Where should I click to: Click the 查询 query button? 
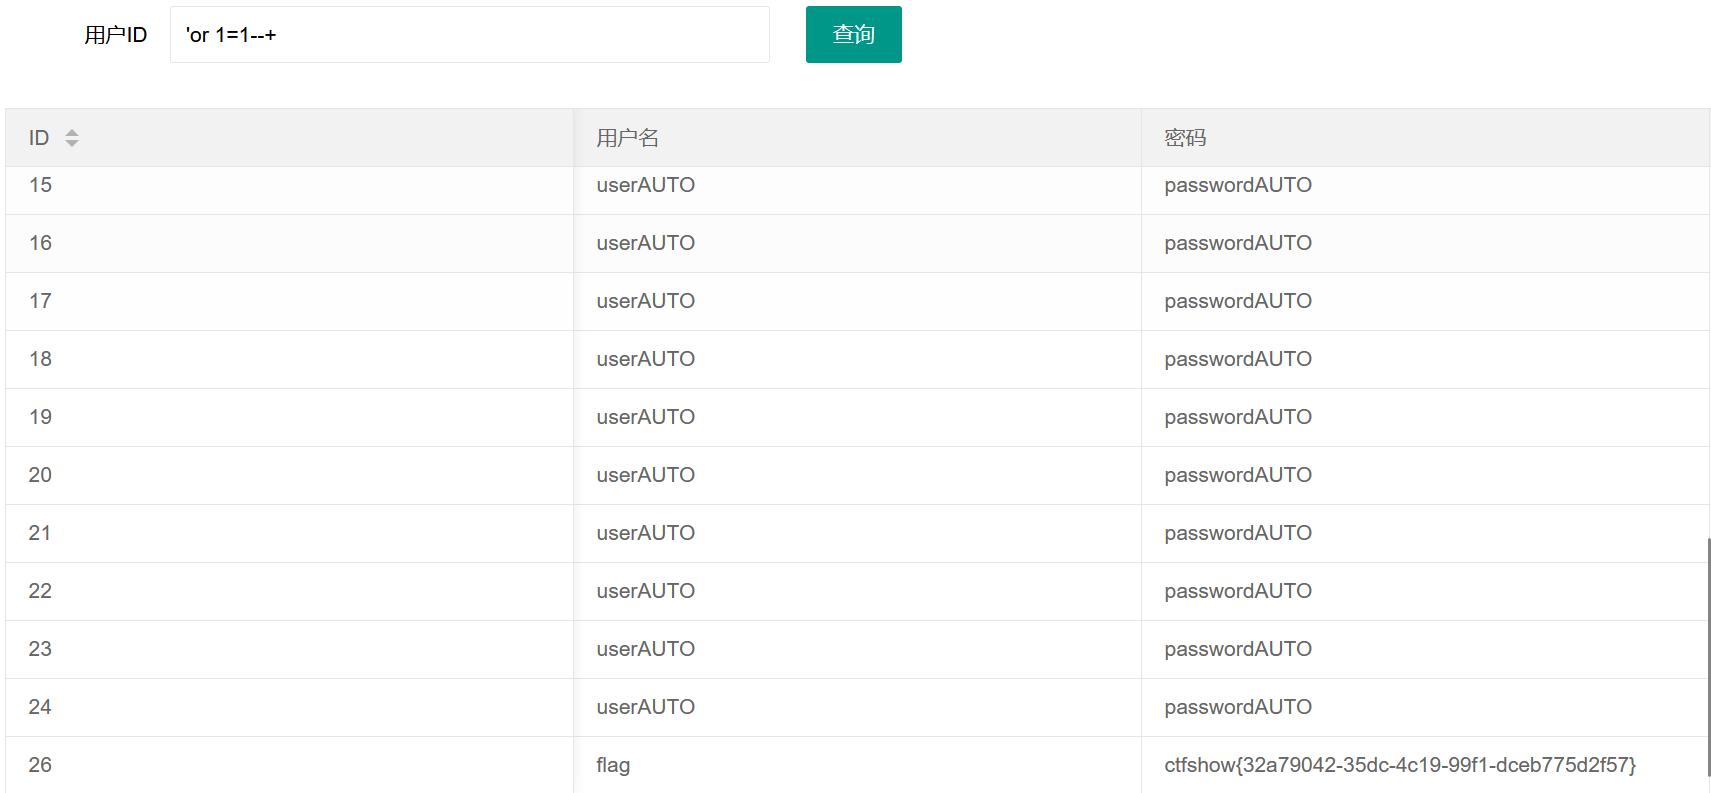coord(853,35)
